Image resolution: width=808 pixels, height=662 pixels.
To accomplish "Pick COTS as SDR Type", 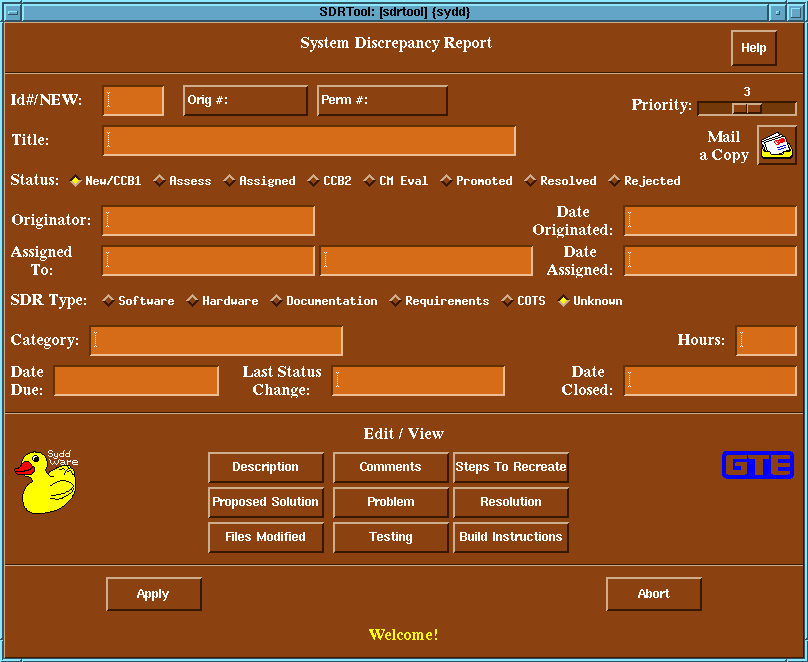I will 524,301.
